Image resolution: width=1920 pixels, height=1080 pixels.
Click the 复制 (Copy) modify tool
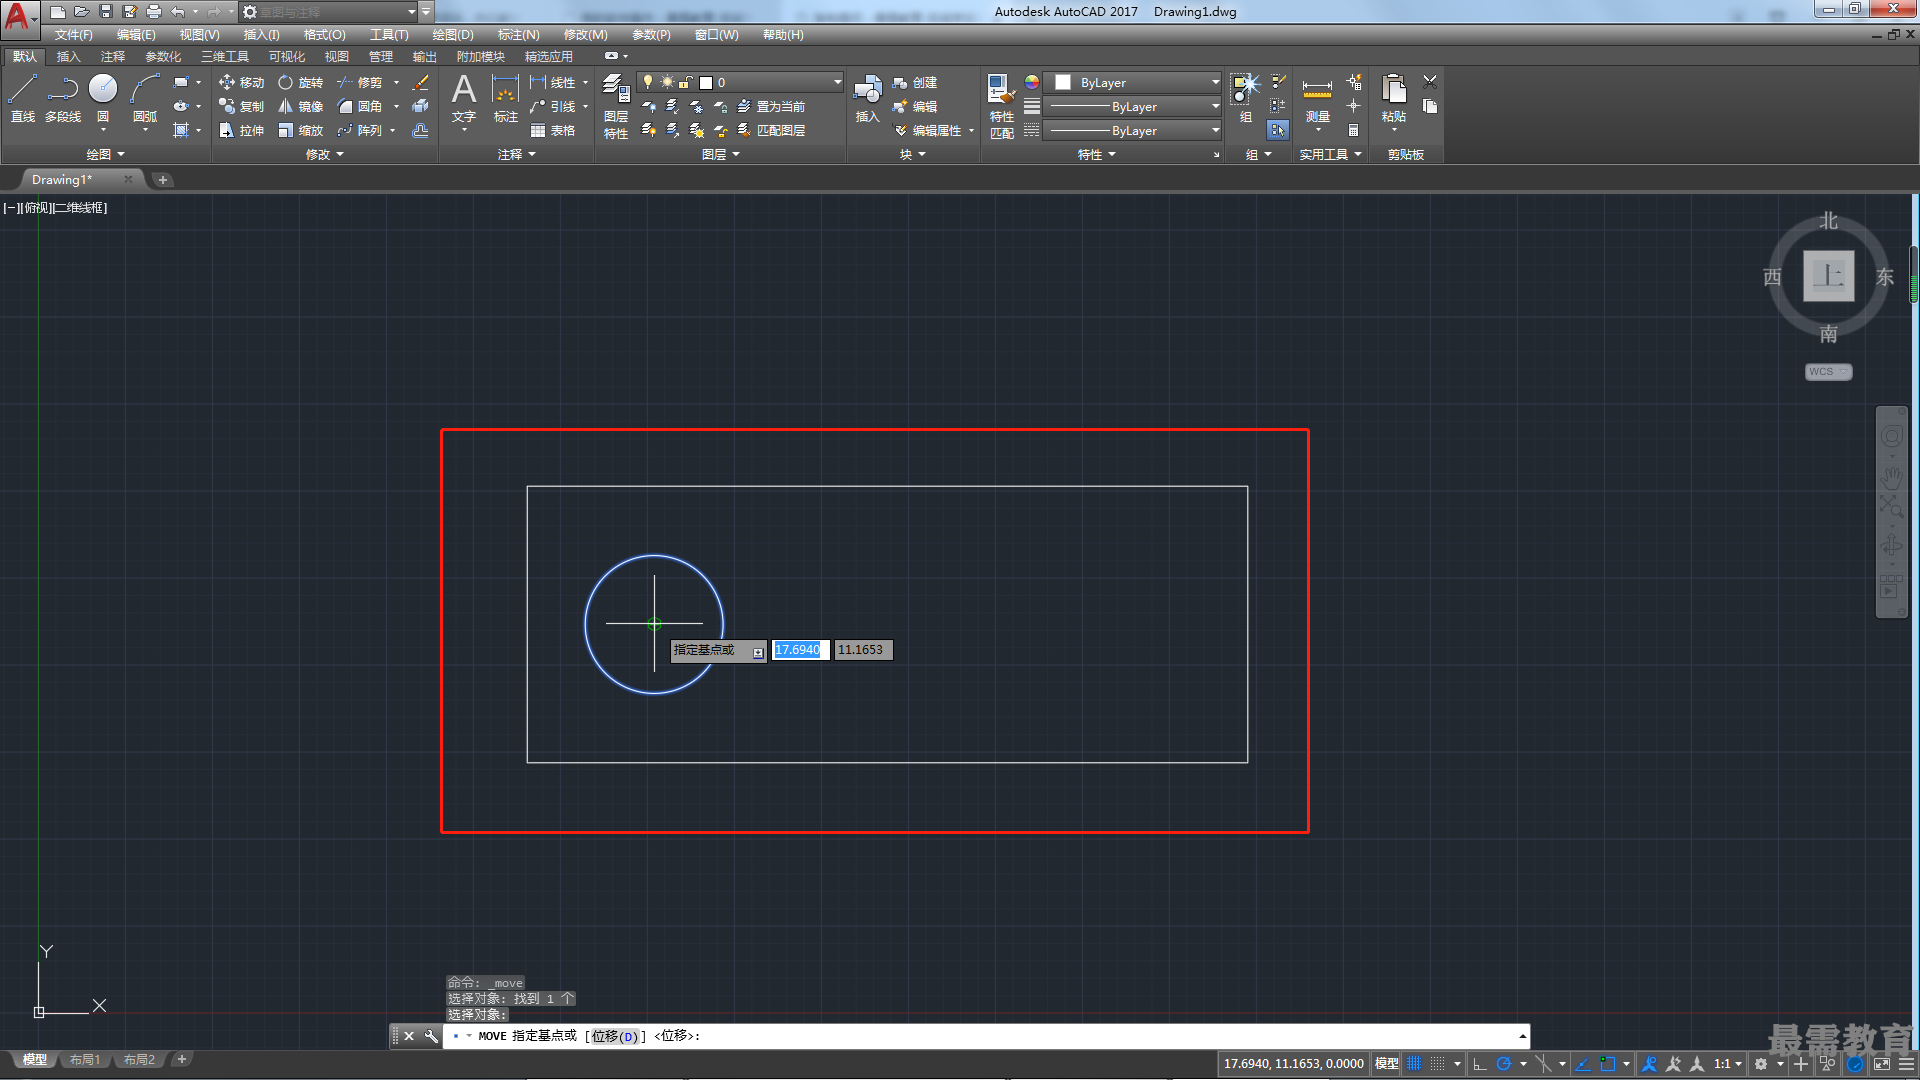coord(241,106)
